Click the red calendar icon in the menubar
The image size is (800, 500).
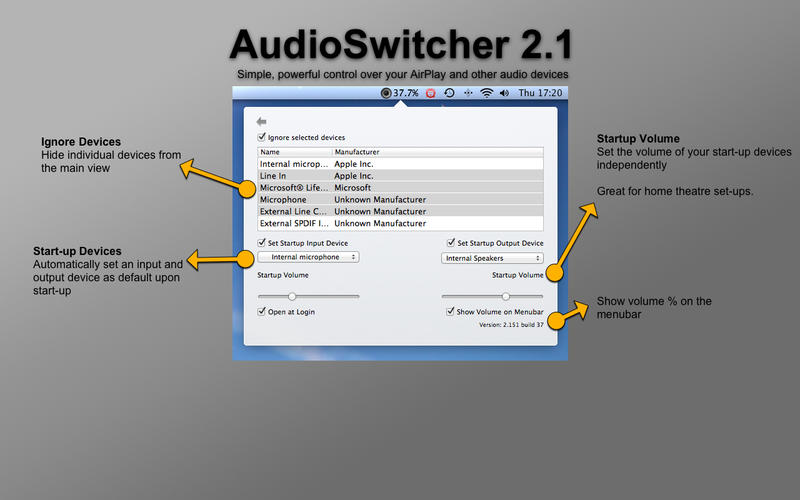(x=430, y=93)
